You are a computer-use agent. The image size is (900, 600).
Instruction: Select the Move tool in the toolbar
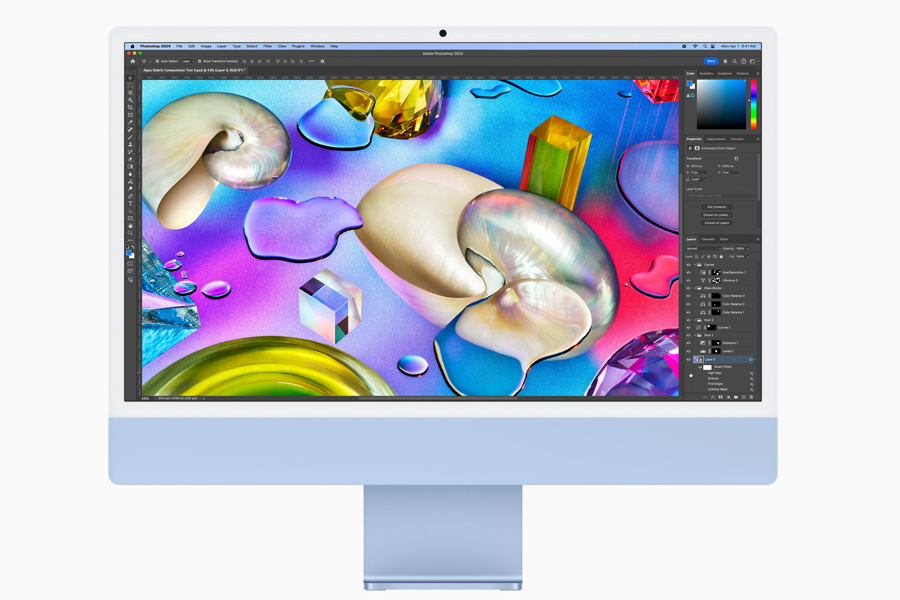pyautogui.click(x=130, y=78)
